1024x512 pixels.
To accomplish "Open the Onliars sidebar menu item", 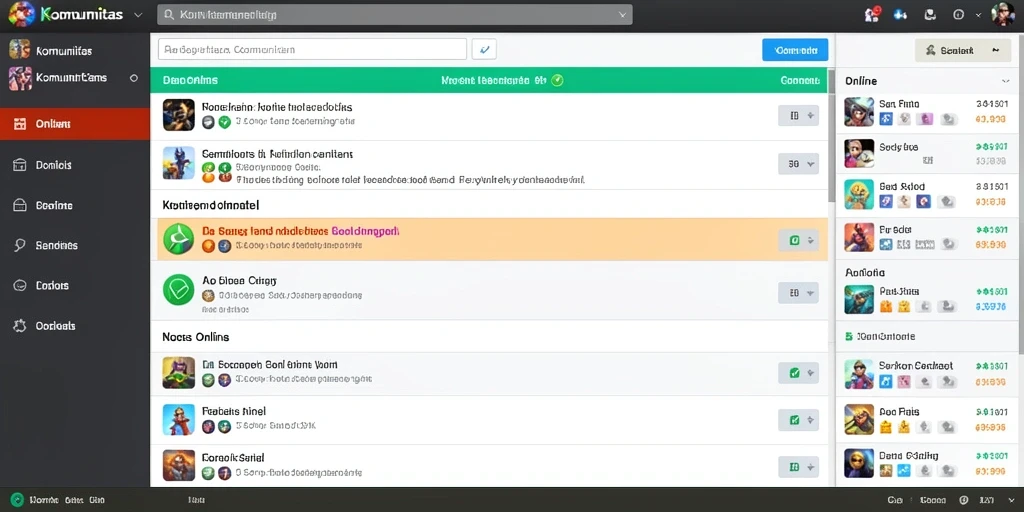I will click(74, 124).
